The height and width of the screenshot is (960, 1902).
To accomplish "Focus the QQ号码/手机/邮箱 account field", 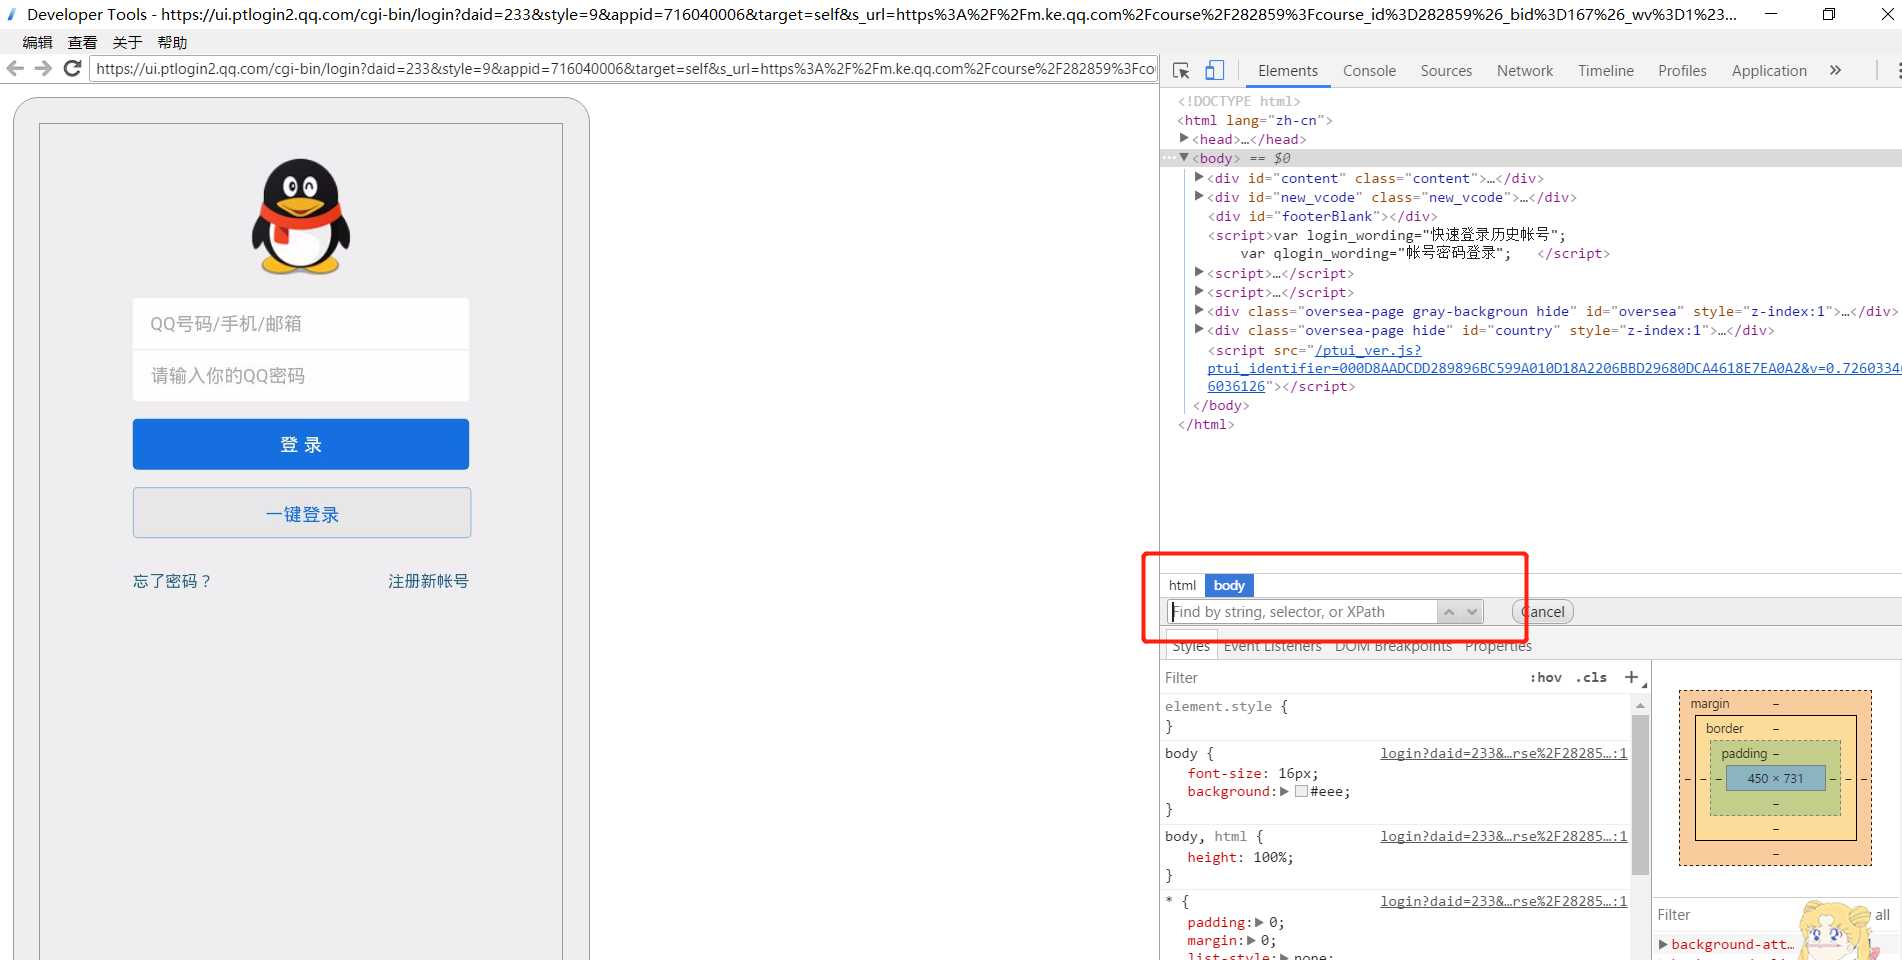I will [x=301, y=324].
